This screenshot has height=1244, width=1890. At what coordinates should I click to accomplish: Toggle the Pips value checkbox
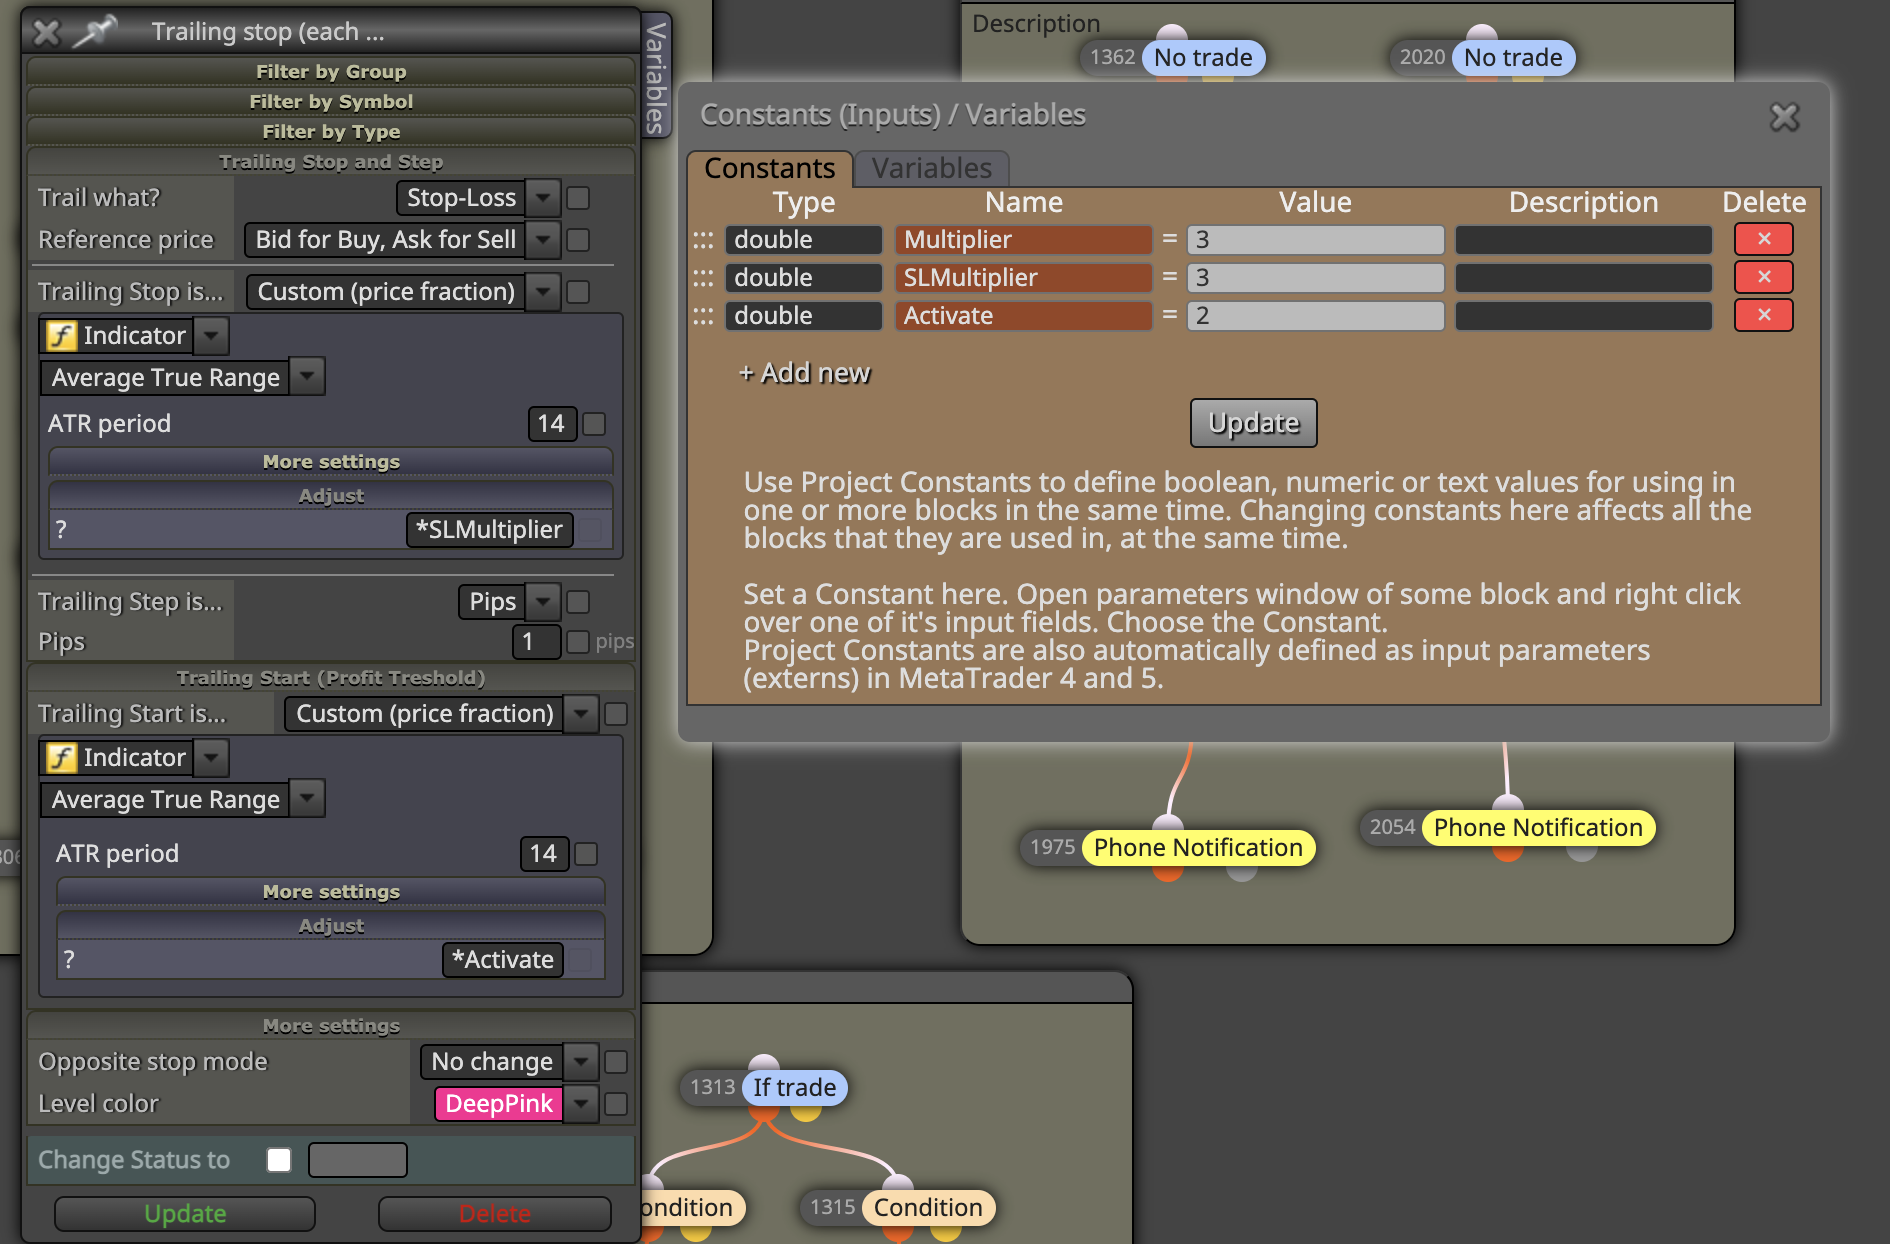578,642
